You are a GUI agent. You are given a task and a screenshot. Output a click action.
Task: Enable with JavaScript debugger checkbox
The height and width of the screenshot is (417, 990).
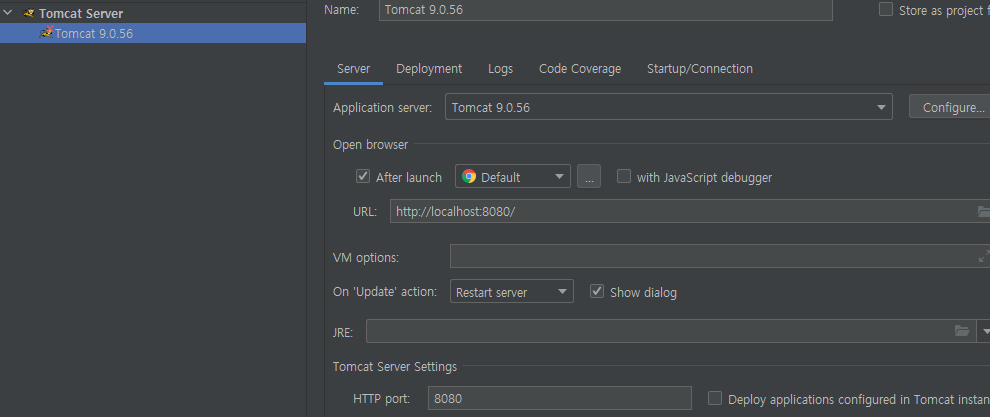coord(624,176)
